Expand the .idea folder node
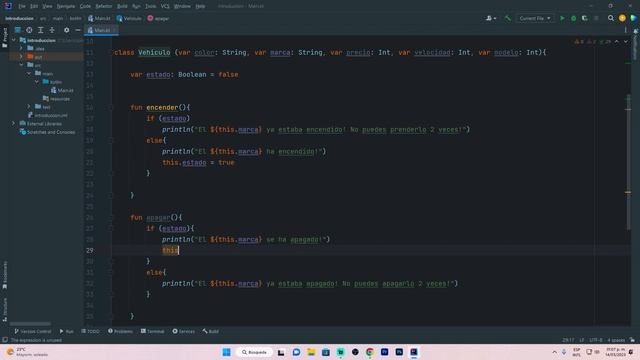This screenshot has height=360, width=640. 21,48
